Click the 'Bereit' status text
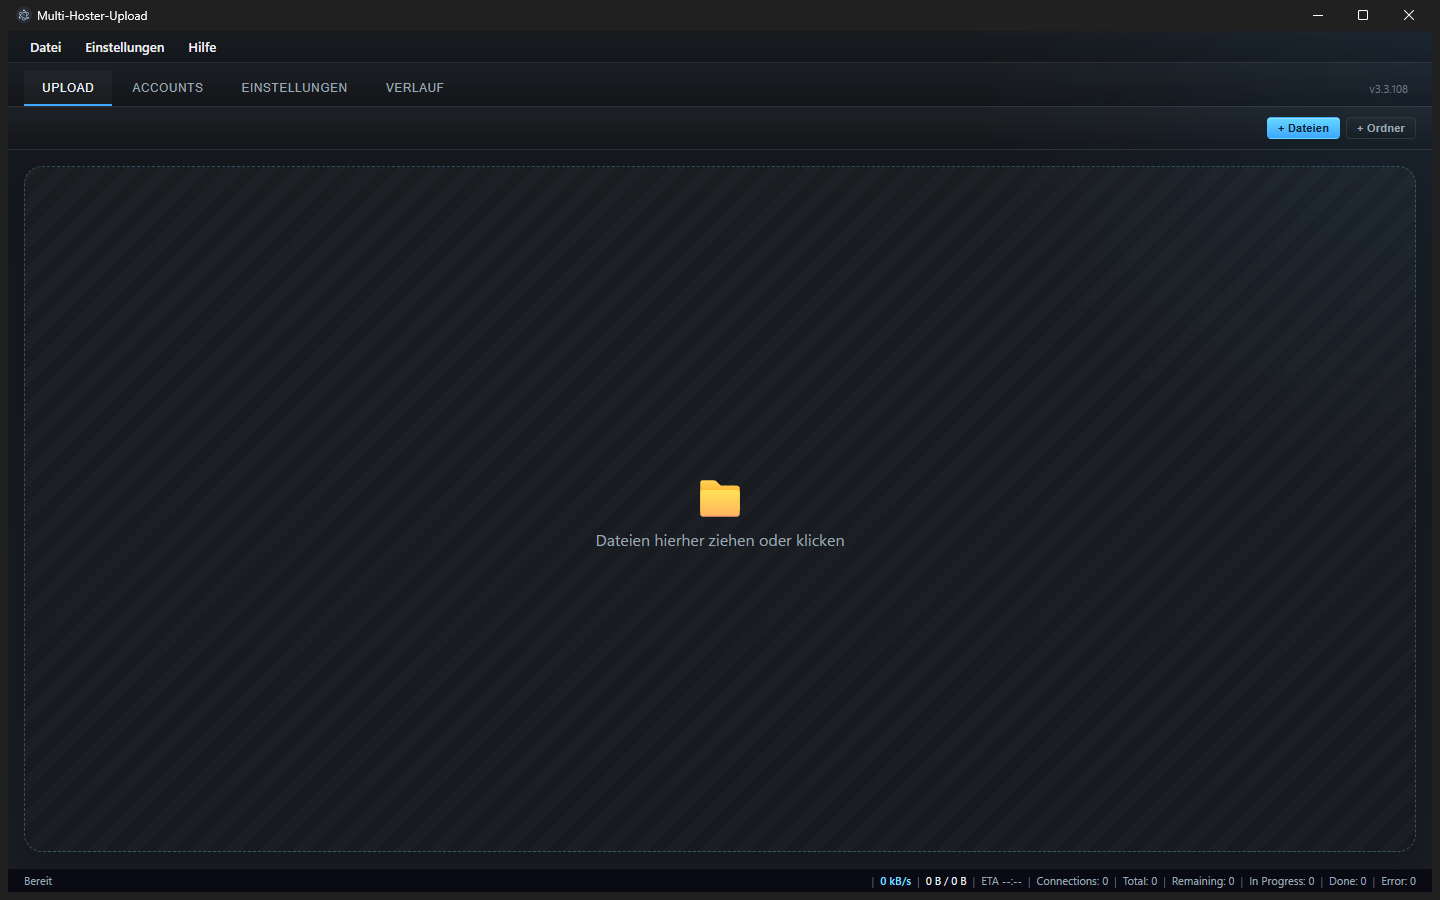Image resolution: width=1440 pixels, height=900 pixels. (x=38, y=881)
